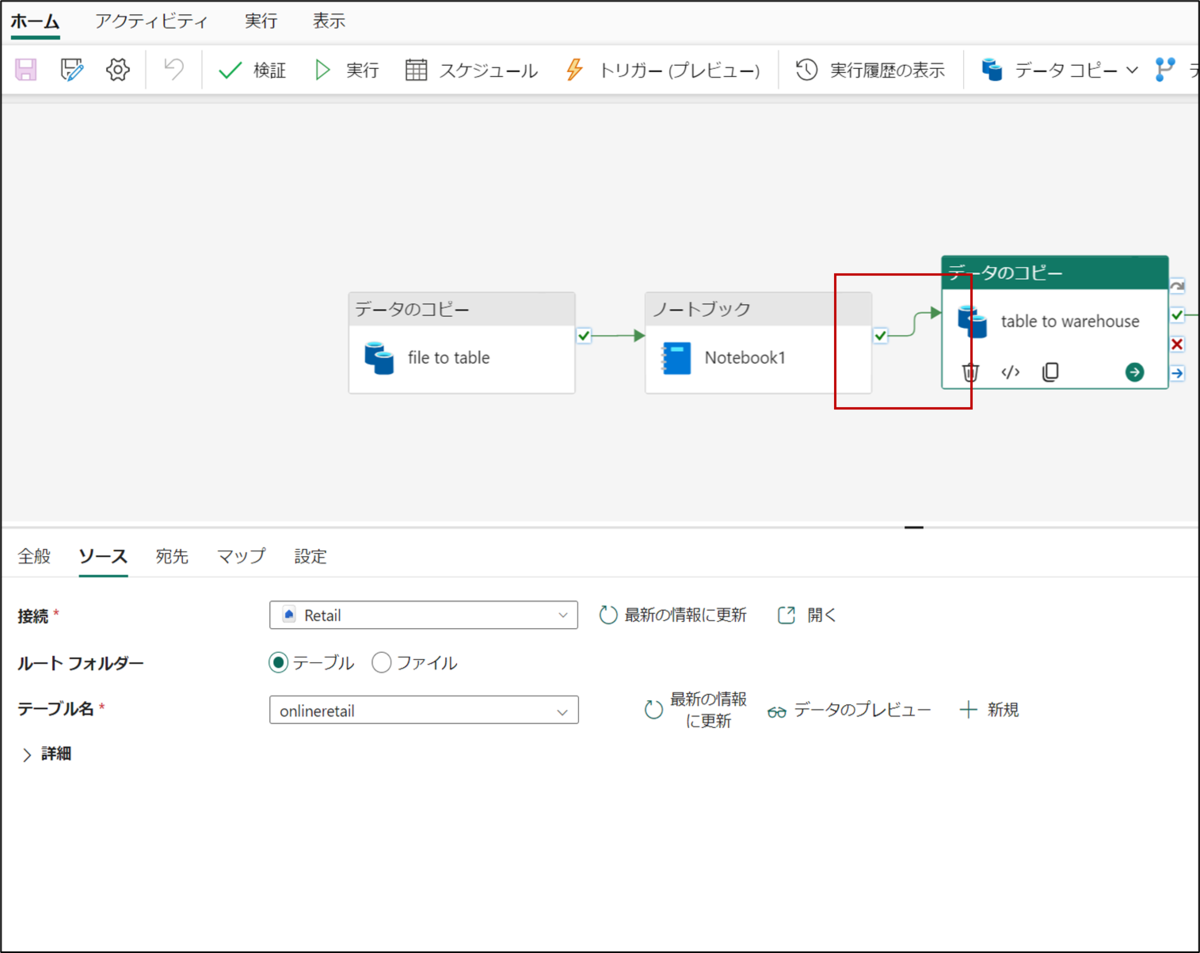Click the 実行 run toolbar button
Viewport: 1200px width, 953px height.
[x=346, y=70]
